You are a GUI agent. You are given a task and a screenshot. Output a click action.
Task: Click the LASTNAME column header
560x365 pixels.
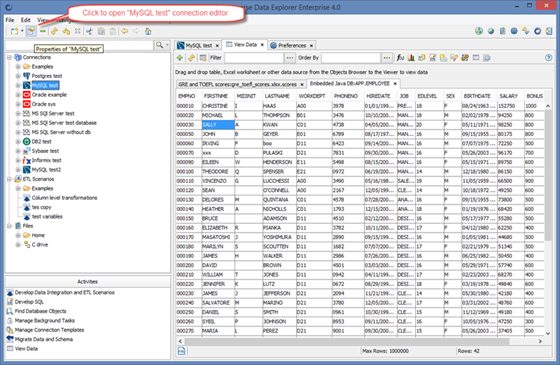[x=277, y=96]
